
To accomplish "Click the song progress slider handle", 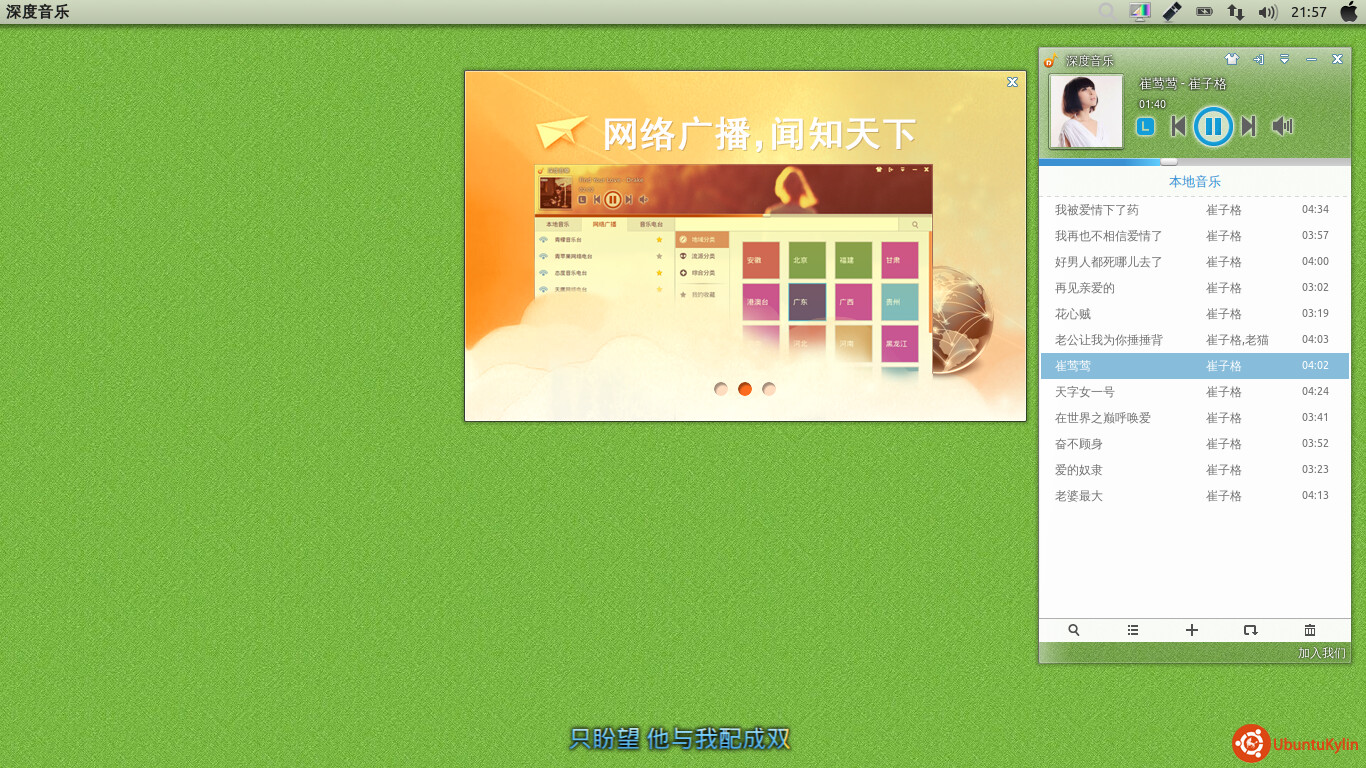I will (1169, 161).
